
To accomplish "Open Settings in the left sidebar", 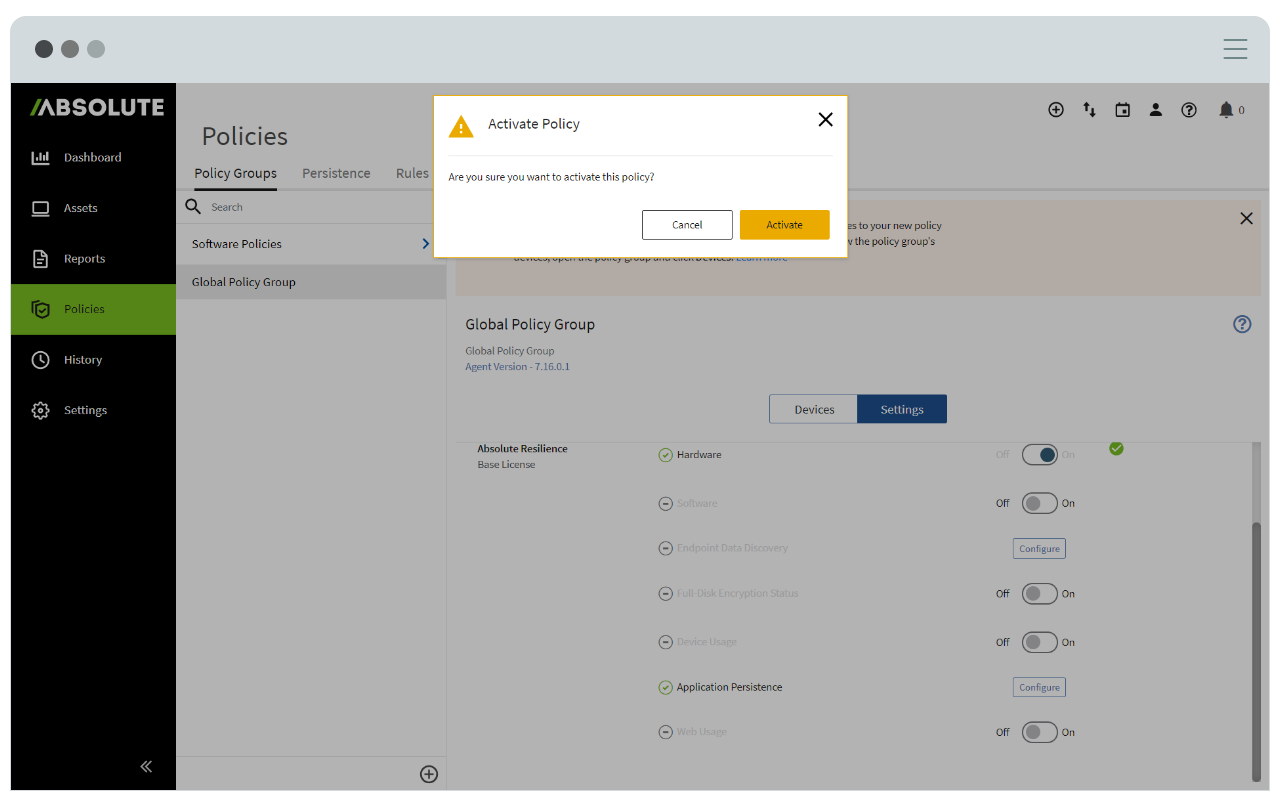I will click(93, 410).
